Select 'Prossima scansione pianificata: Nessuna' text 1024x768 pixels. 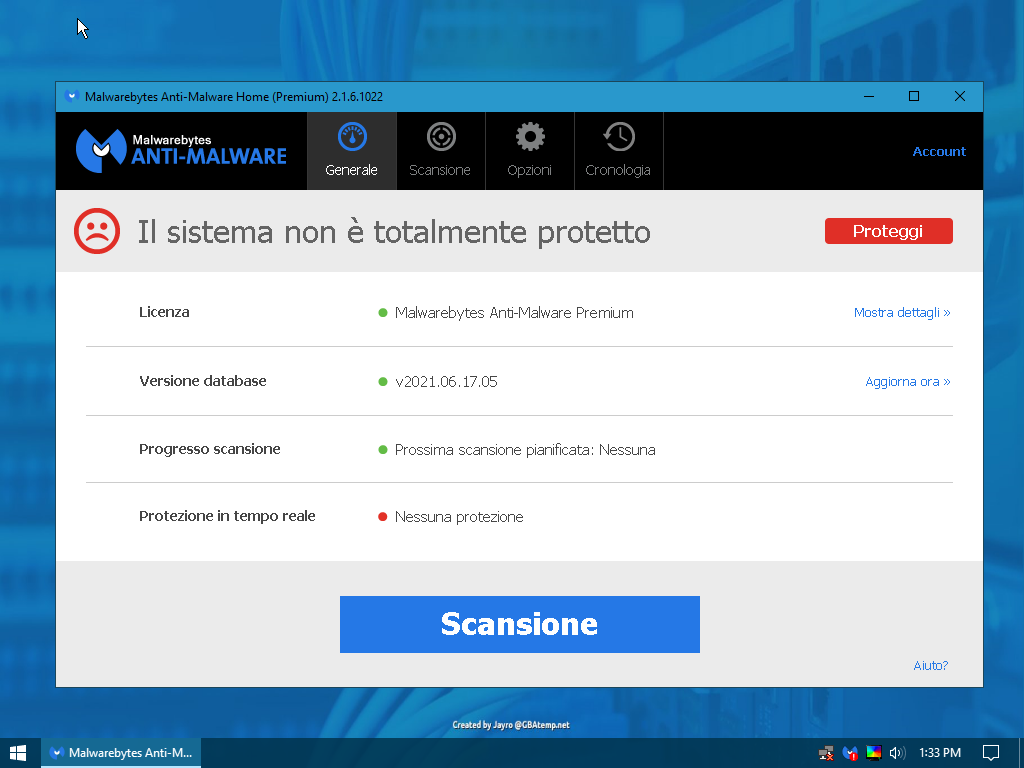(525, 450)
